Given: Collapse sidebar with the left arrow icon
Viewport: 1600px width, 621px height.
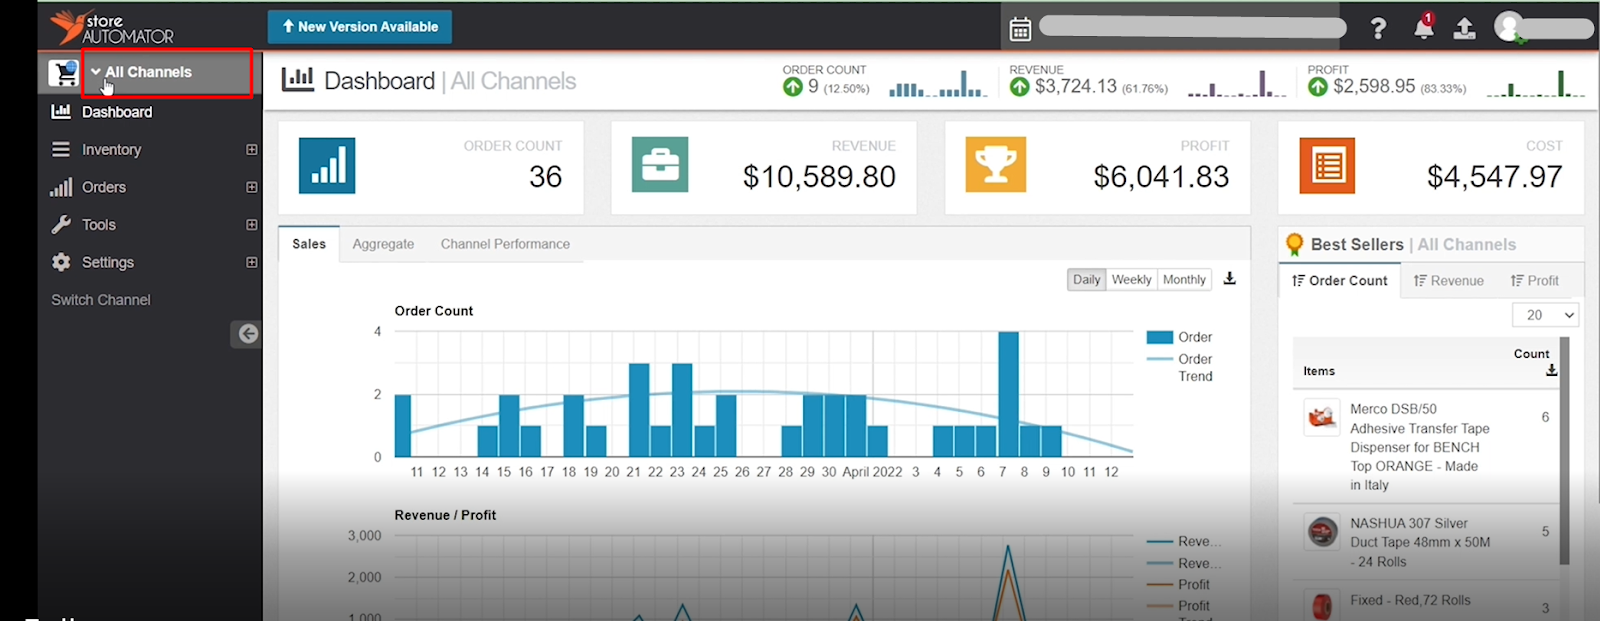Looking at the screenshot, I should point(247,334).
